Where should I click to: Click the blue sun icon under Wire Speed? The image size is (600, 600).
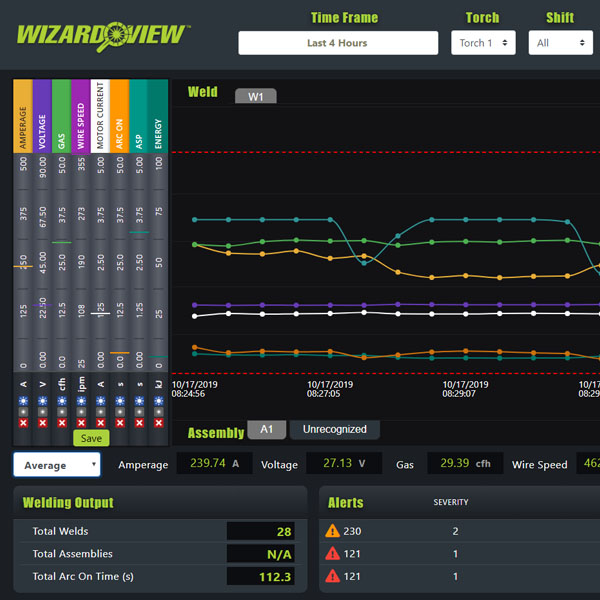point(81,401)
